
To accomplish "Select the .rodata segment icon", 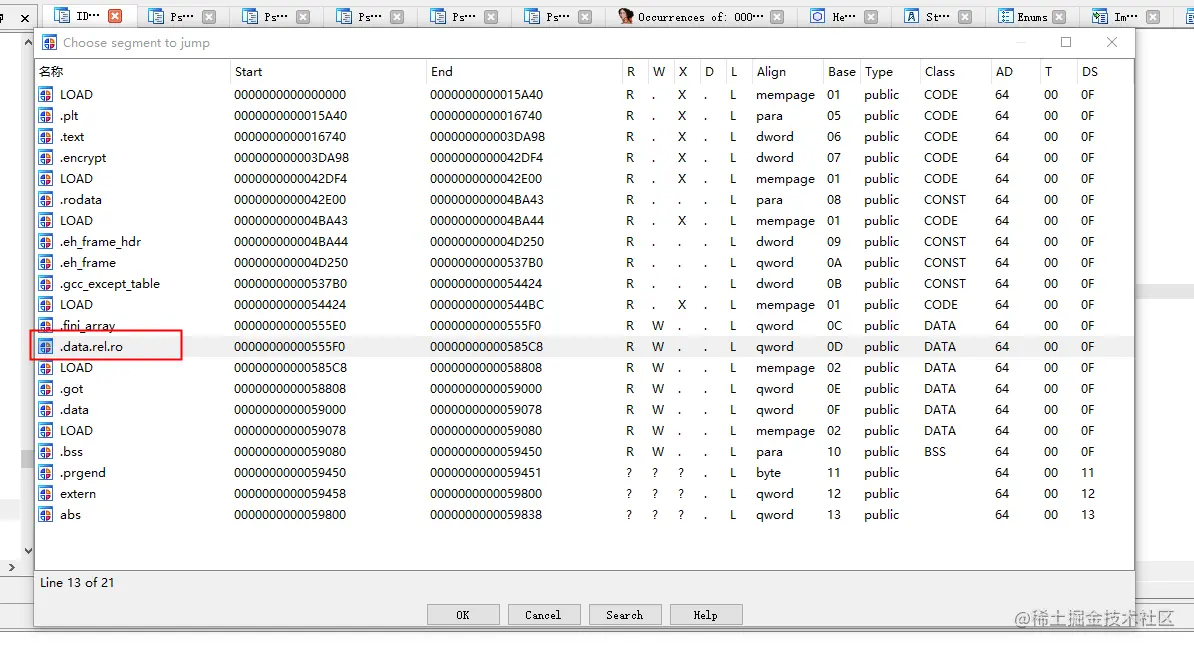I will (x=46, y=200).
